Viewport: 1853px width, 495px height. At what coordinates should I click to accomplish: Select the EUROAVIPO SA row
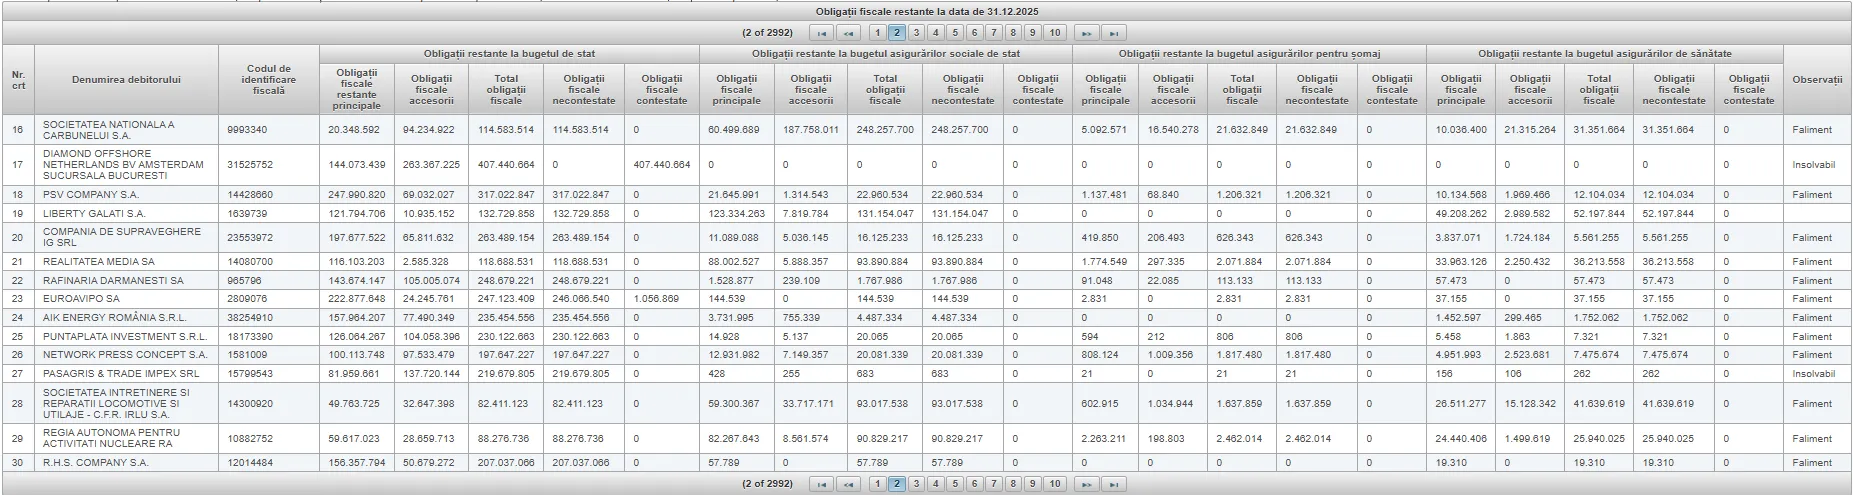point(81,299)
